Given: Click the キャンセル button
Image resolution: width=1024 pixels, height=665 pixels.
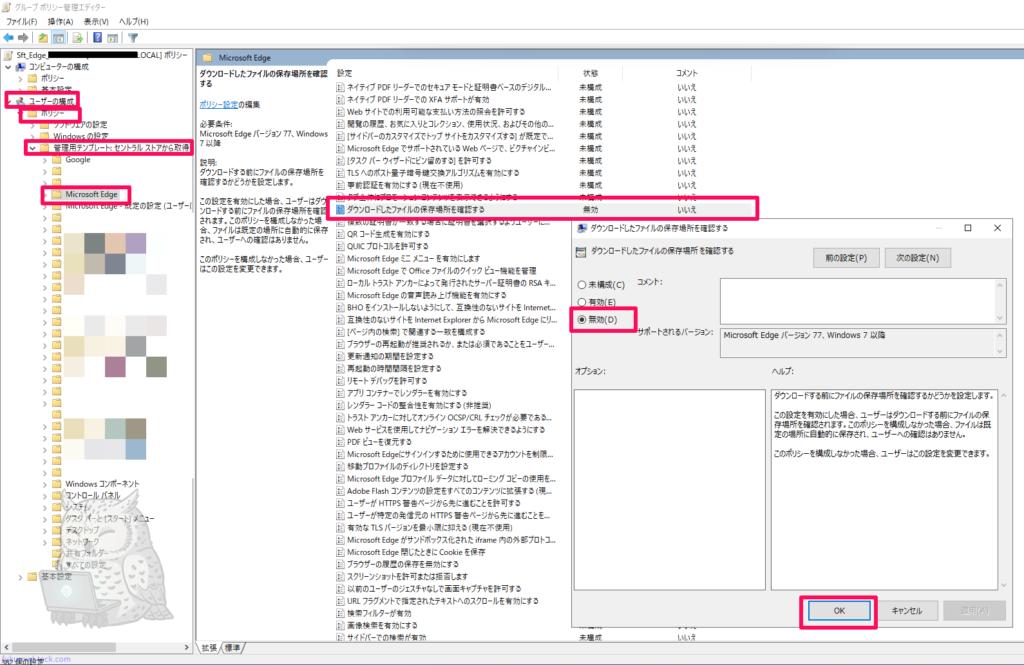Looking at the screenshot, I should [907, 611].
